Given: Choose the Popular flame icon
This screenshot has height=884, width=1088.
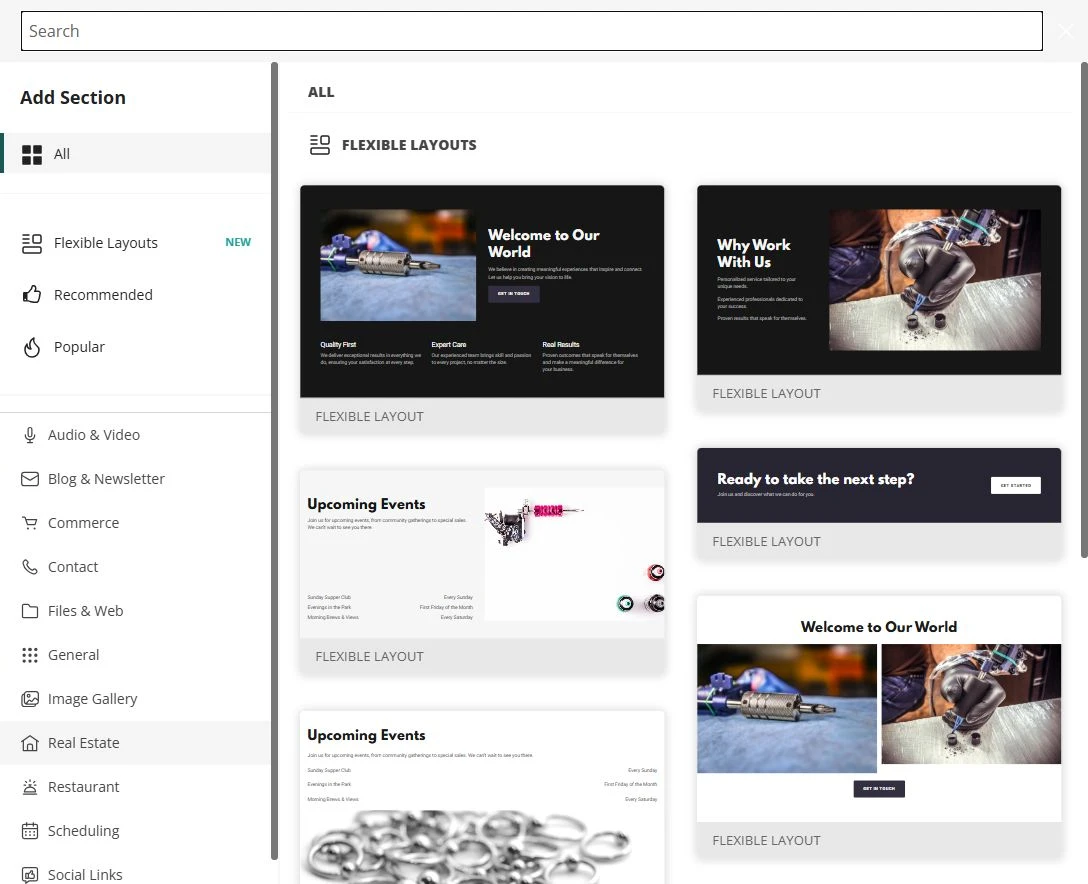Looking at the screenshot, I should (x=32, y=347).
